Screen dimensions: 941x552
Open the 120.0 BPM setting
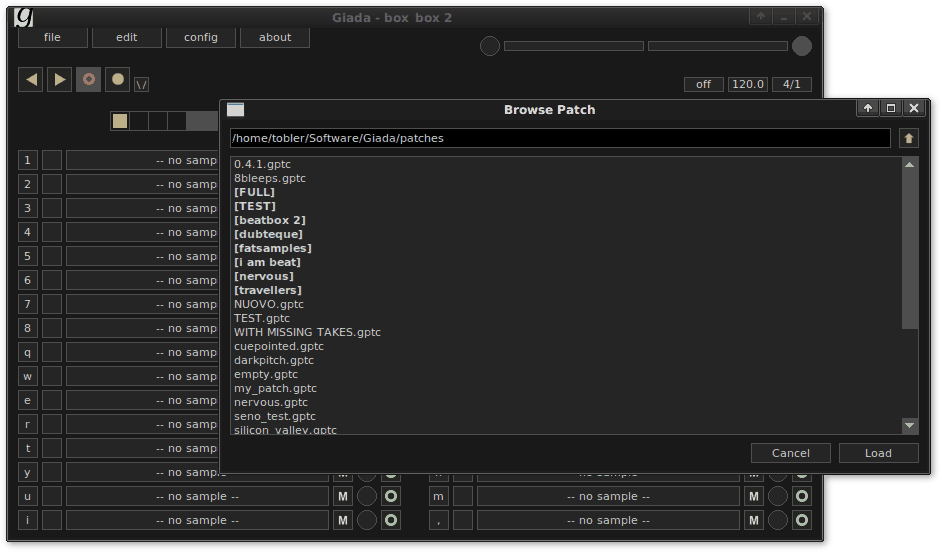click(748, 85)
